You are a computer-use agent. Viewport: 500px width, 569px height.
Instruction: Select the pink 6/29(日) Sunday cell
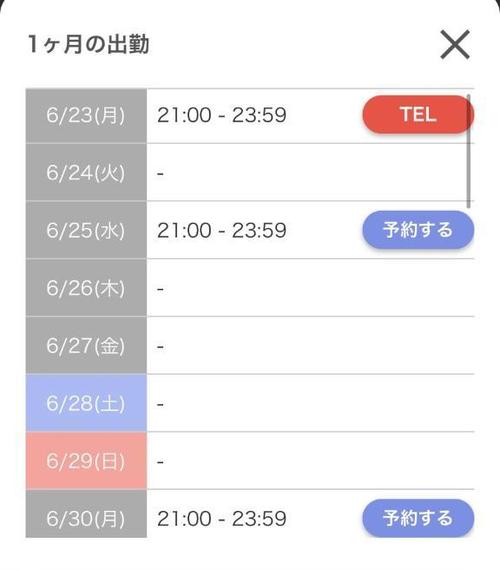tap(86, 461)
